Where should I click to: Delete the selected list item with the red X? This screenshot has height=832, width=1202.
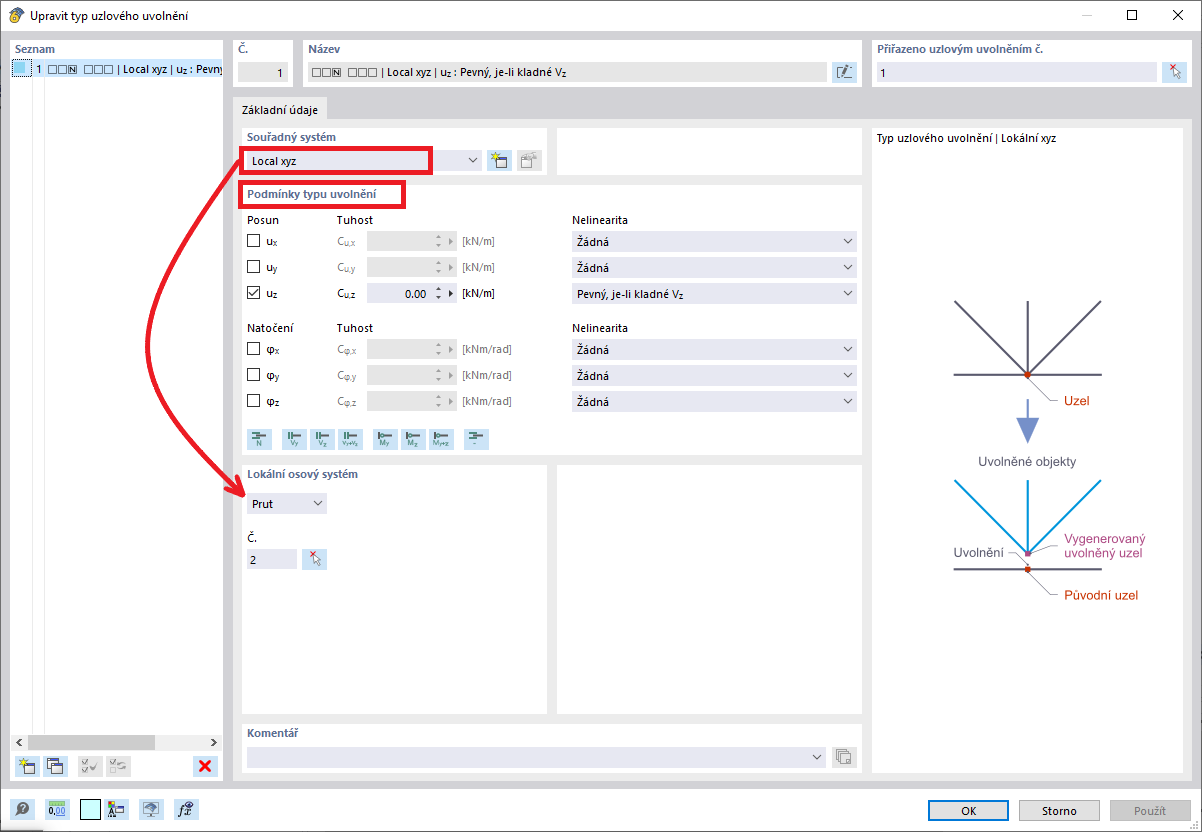point(205,766)
